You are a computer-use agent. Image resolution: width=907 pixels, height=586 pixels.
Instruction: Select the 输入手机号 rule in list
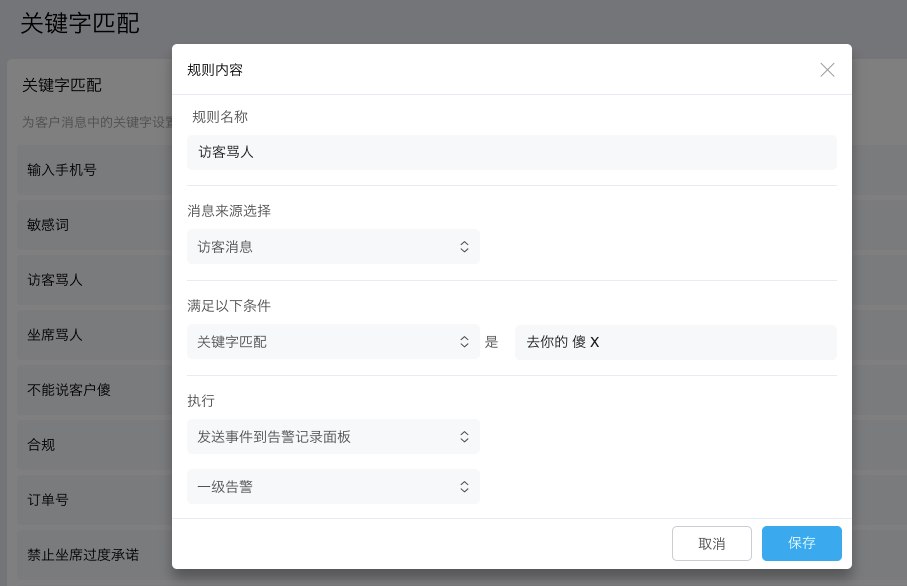pos(62,170)
